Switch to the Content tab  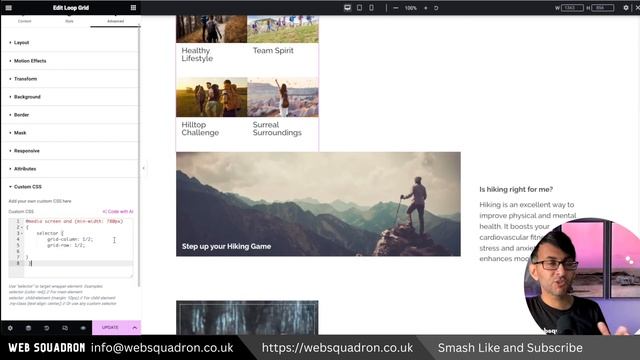pos(24,21)
